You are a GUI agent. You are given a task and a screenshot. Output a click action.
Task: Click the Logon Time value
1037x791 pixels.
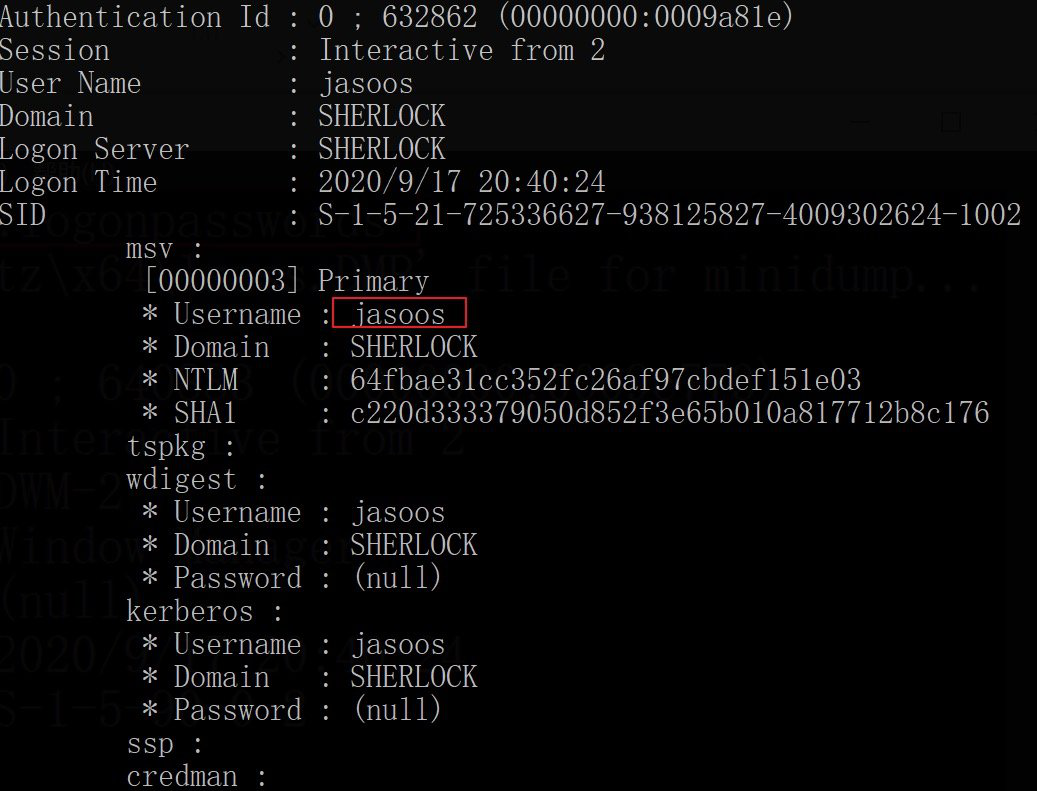click(461, 182)
